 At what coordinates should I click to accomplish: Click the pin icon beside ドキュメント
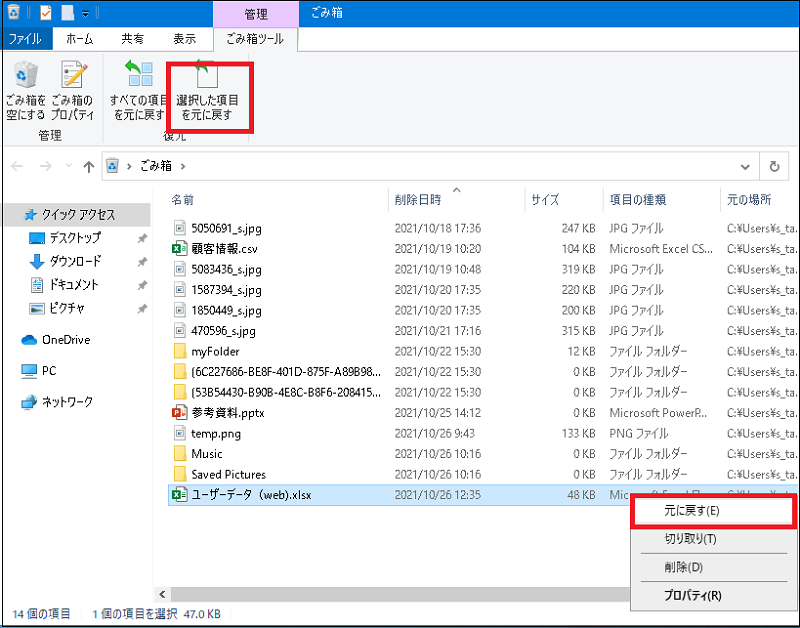[x=142, y=285]
